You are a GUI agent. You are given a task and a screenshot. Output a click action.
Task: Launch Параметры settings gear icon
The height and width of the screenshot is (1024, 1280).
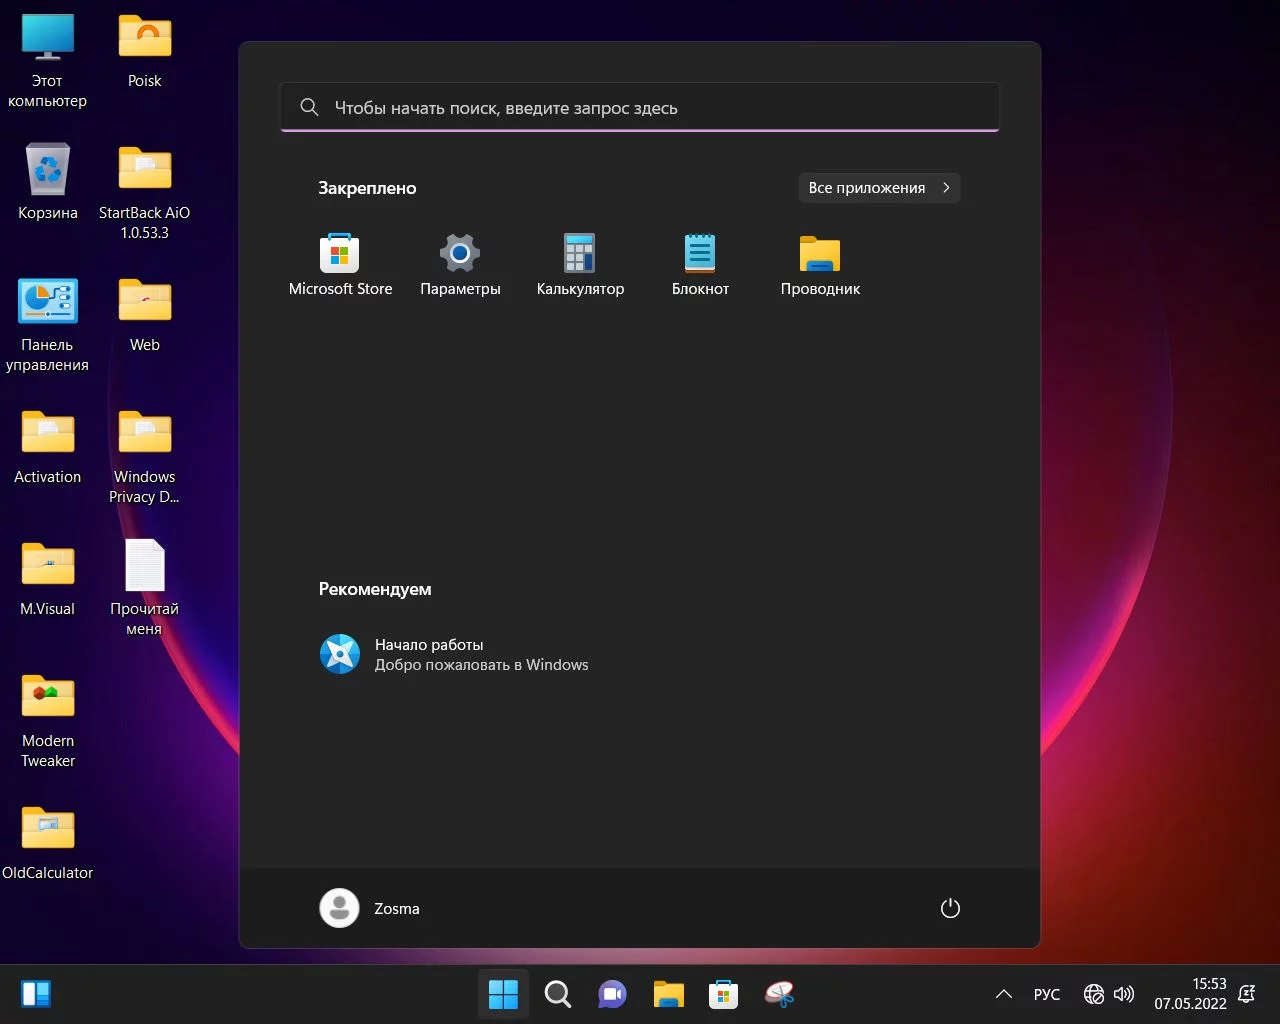460,263
